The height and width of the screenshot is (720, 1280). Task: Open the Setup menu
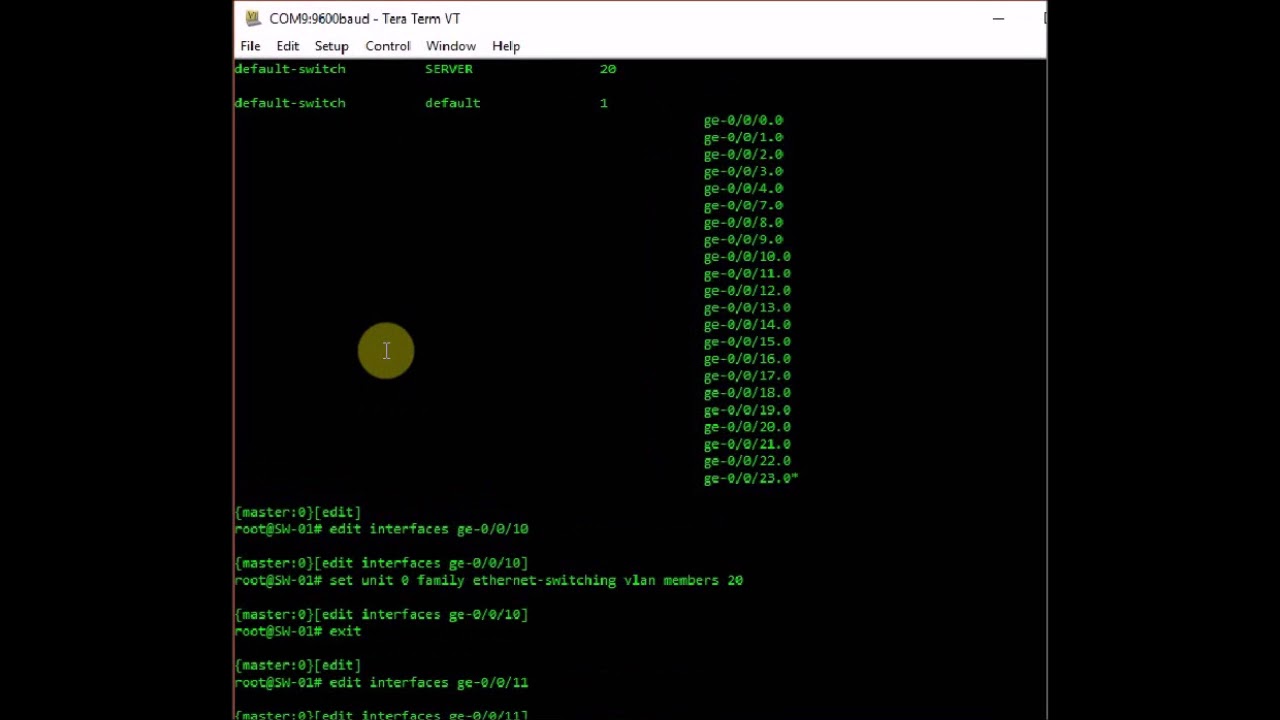point(332,46)
